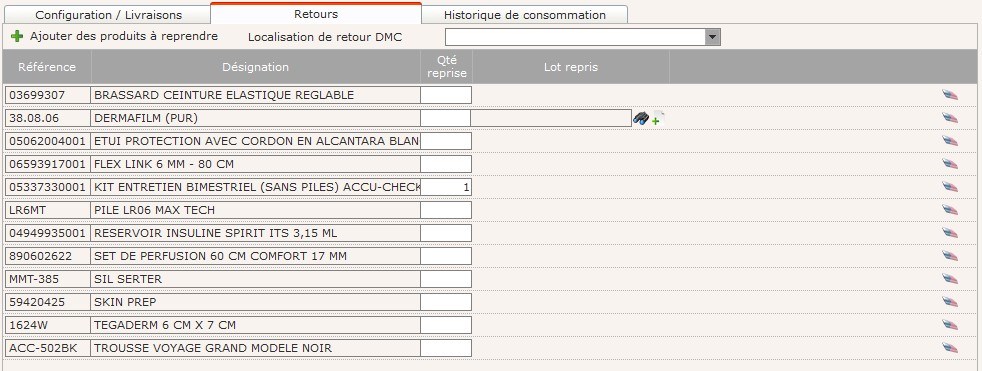Click the add-document icon beside DERMAFILM lot
This screenshot has height=371, width=982.
coord(657,118)
